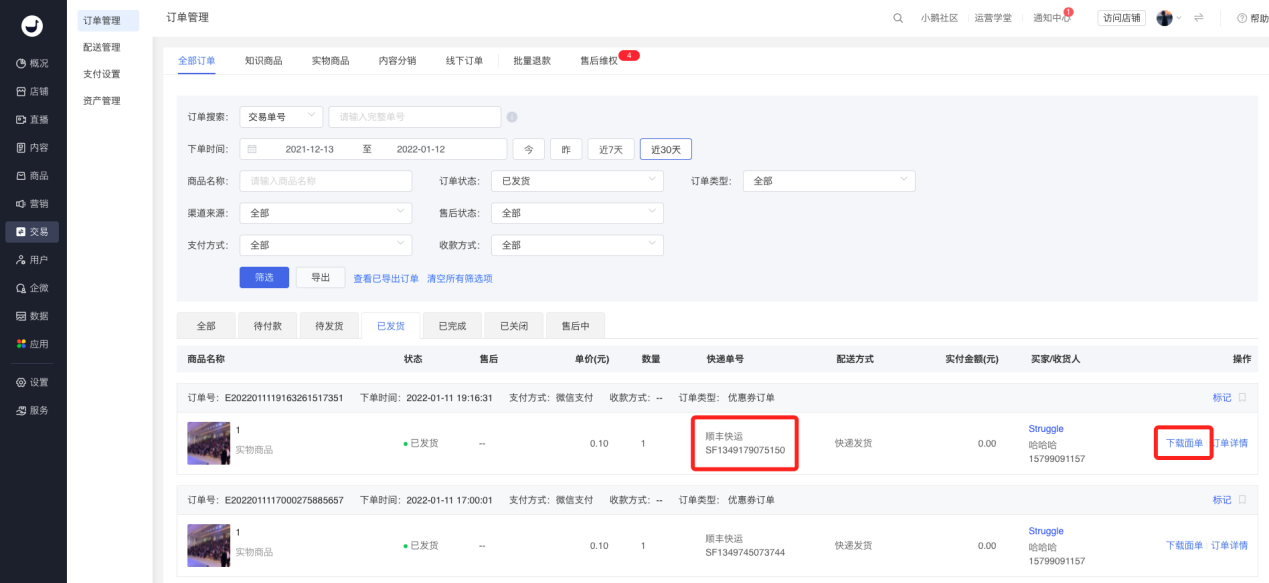Click 近7天 date range button

611,149
